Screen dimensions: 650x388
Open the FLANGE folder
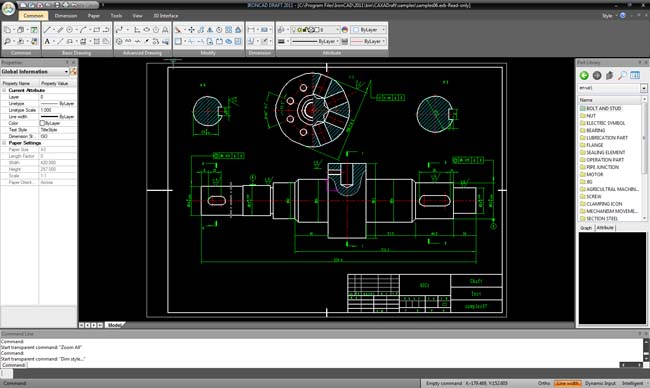tap(594, 145)
